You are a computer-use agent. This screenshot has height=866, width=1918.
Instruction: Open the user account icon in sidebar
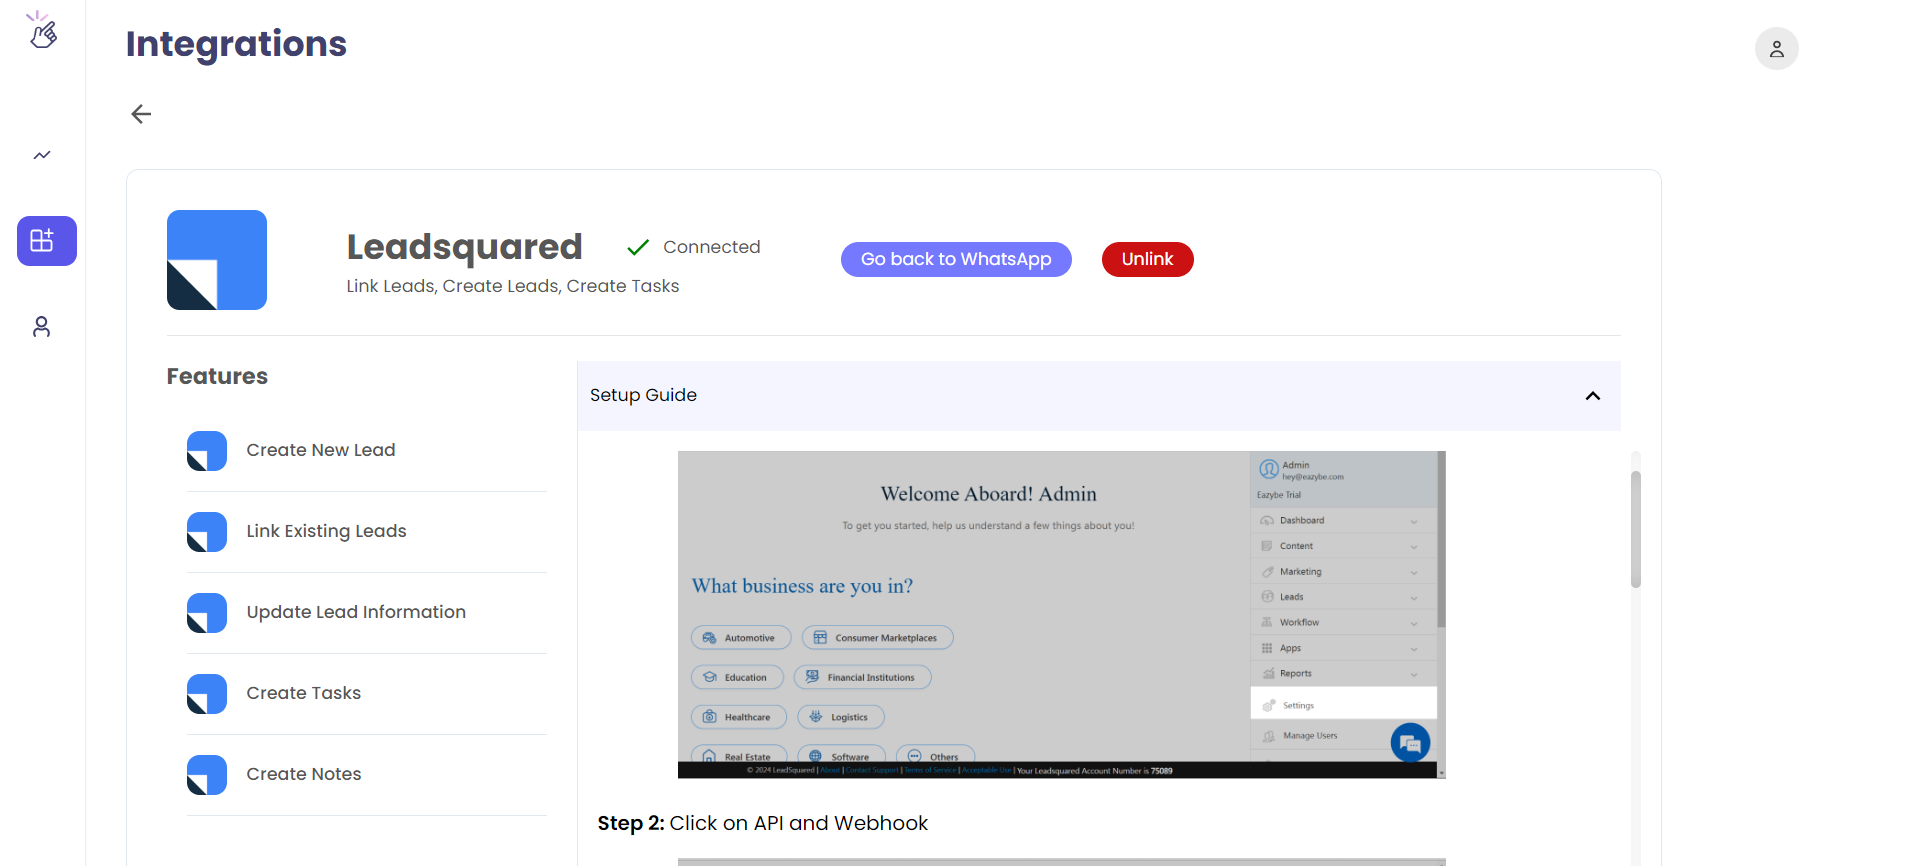coord(41,327)
